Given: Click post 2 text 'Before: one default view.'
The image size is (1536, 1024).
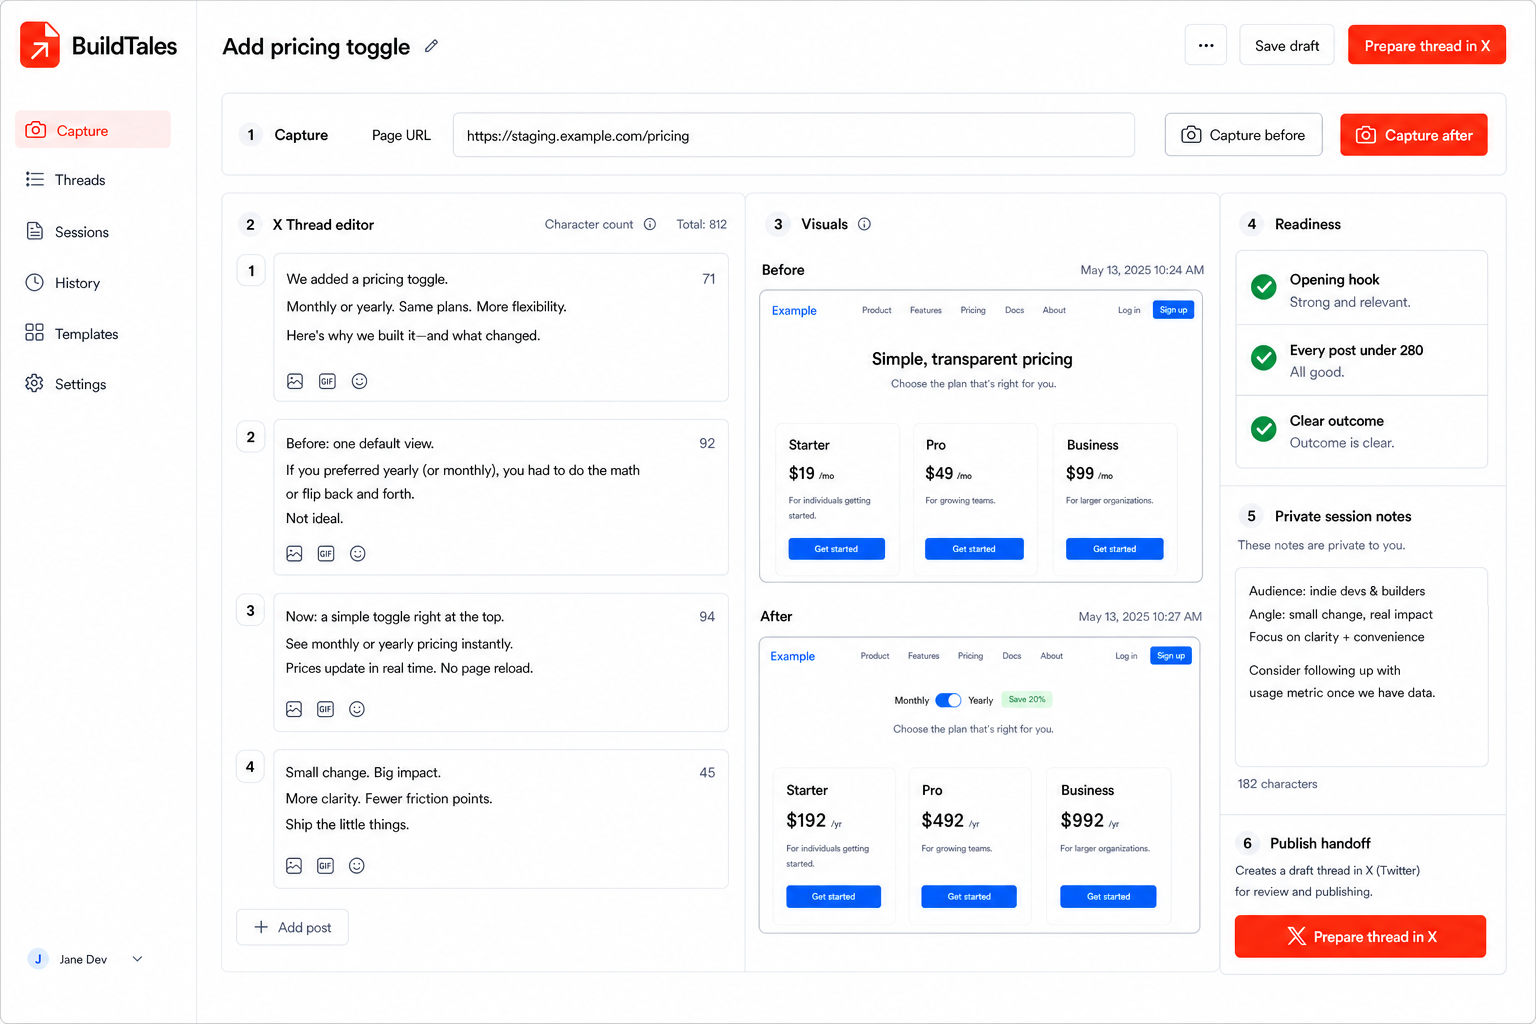Looking at the screenshot, I should coord(360,443).
